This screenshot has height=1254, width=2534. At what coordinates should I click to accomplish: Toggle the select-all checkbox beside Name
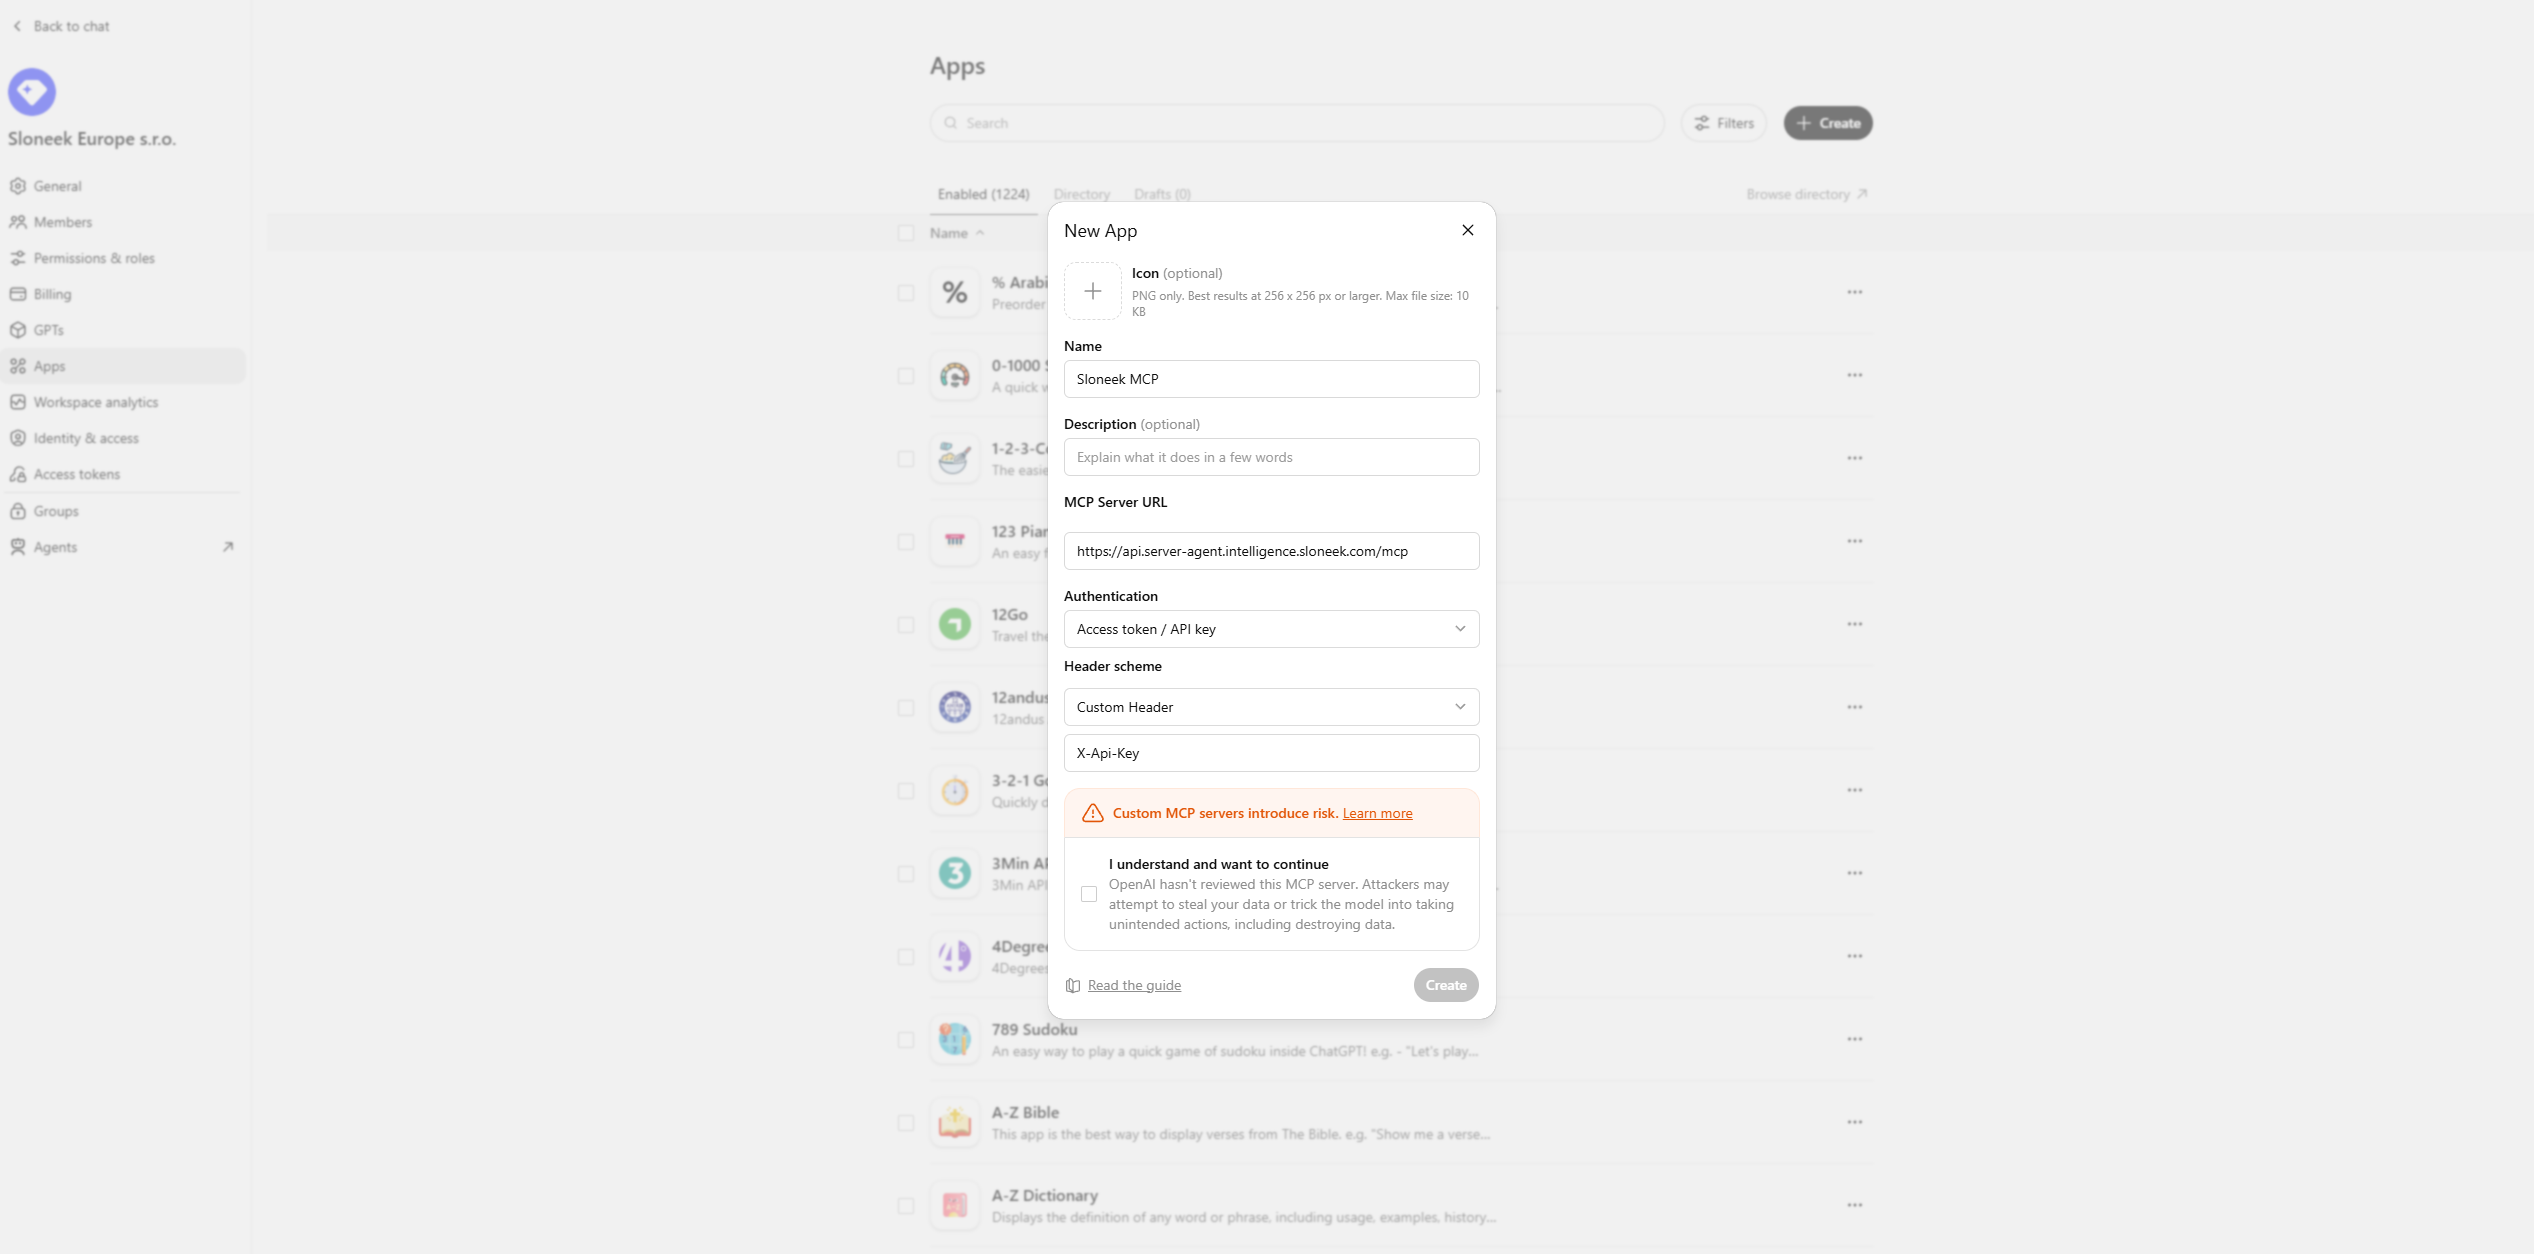906,233
